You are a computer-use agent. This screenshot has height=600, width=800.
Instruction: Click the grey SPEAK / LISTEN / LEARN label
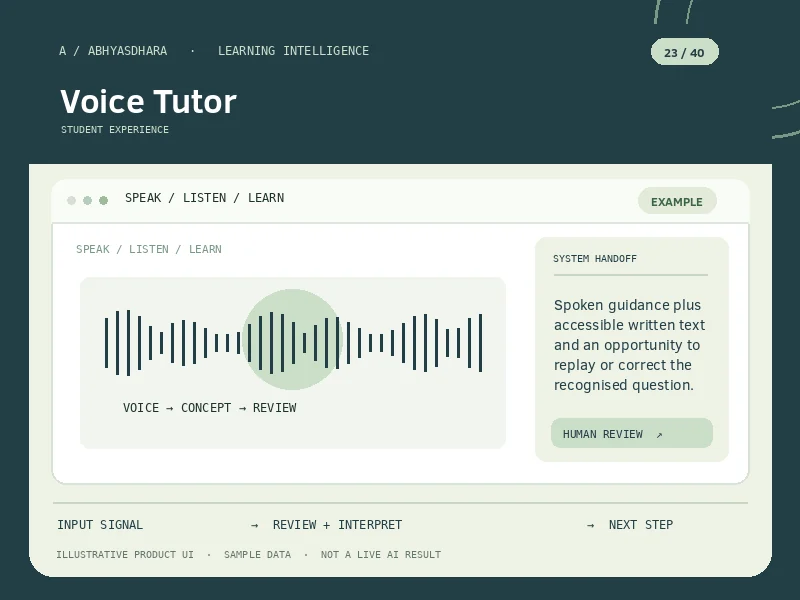149,249
